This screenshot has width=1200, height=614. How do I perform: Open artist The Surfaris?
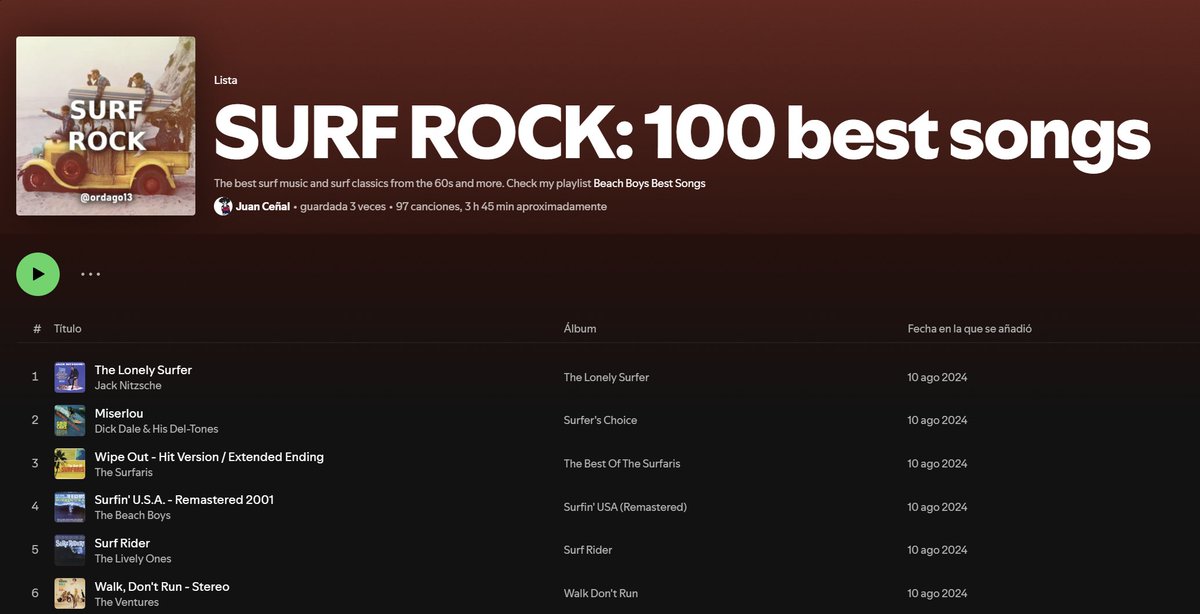click(x=124, y=473)
